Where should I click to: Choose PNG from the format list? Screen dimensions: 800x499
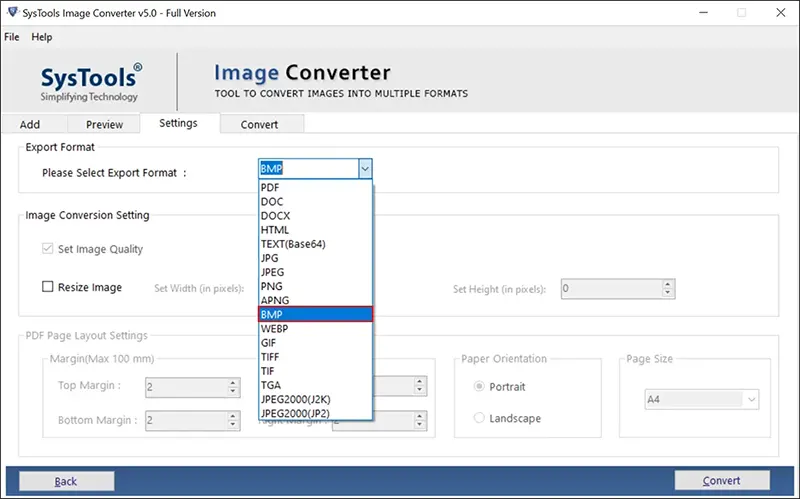(315, 286)
